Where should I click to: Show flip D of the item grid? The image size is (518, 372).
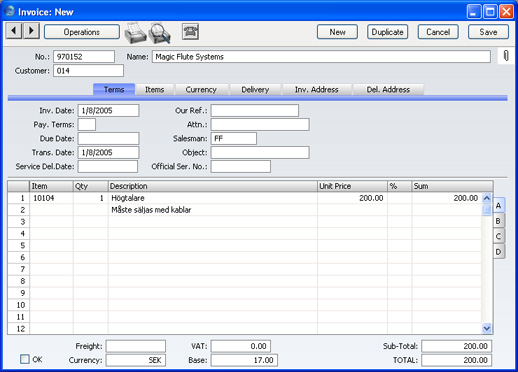499,251
